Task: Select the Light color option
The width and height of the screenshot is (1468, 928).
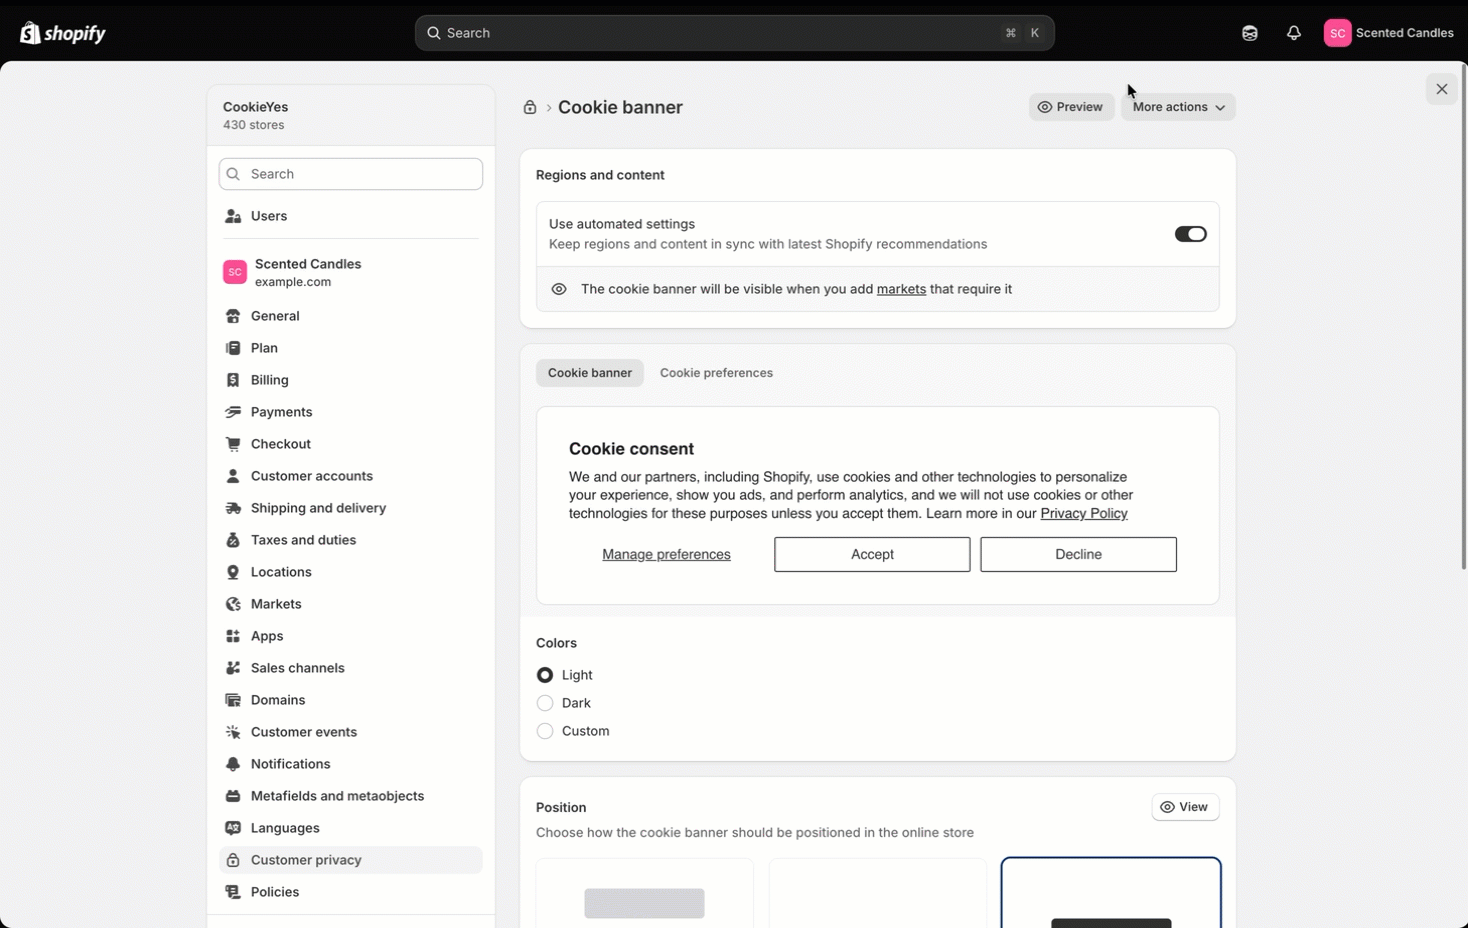Action: 545,675
